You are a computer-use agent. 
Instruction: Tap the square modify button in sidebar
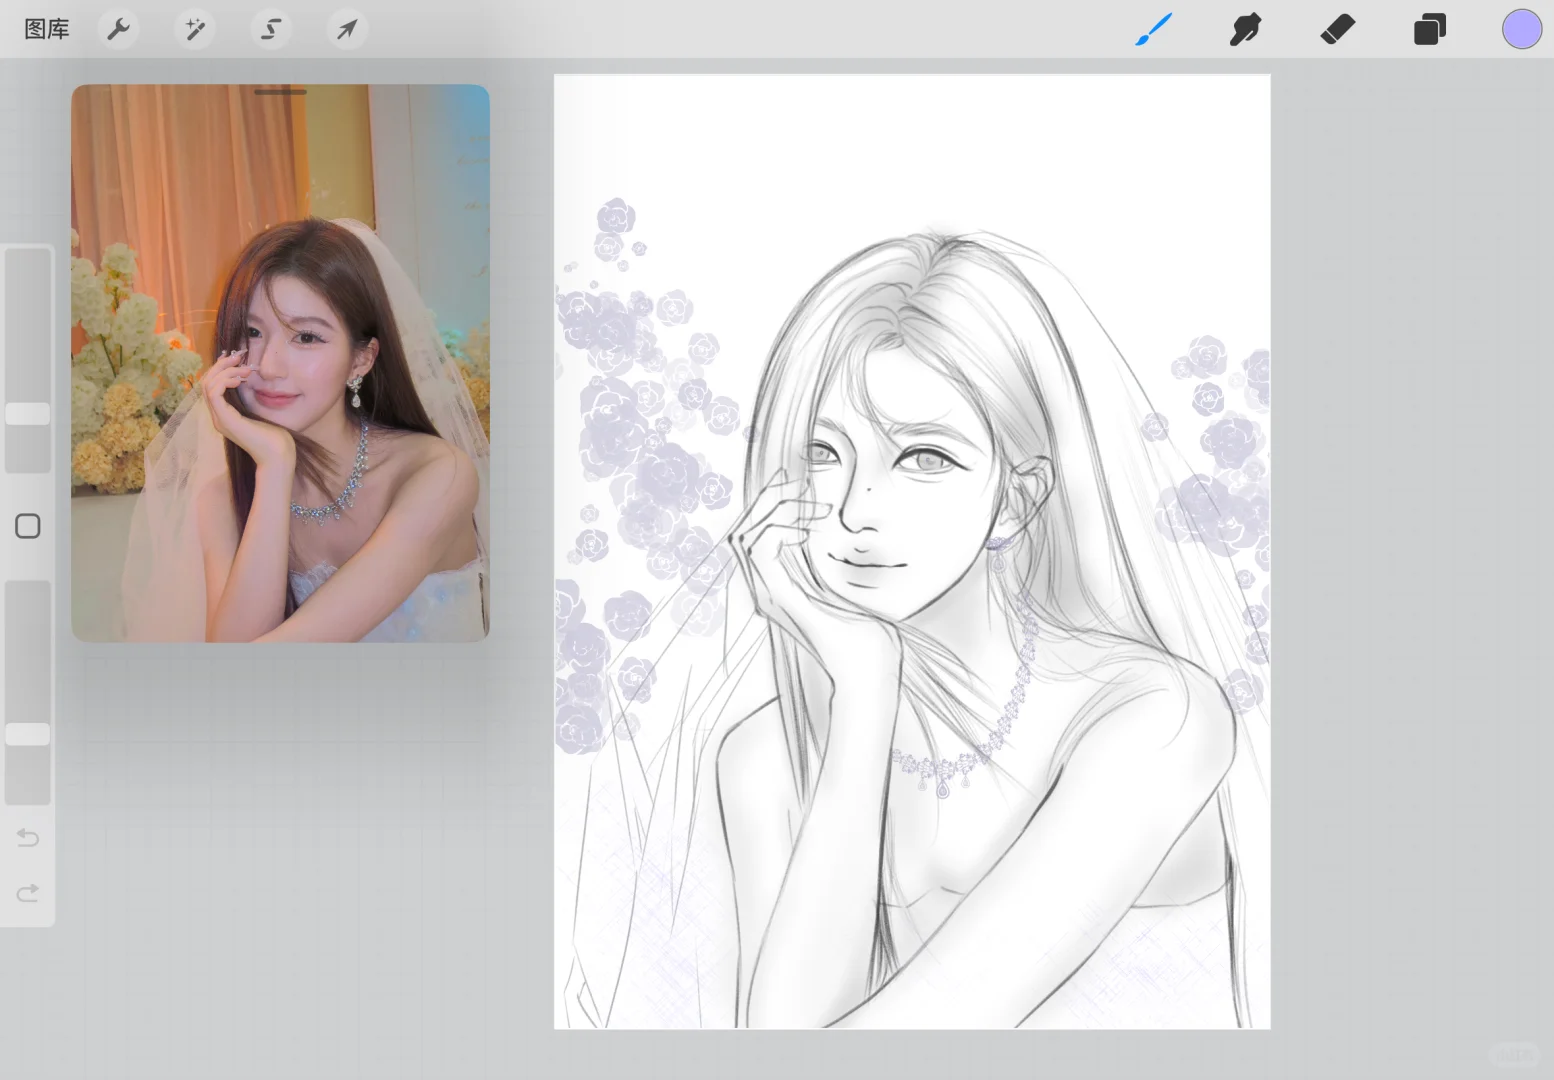click(x=28, y=526)
